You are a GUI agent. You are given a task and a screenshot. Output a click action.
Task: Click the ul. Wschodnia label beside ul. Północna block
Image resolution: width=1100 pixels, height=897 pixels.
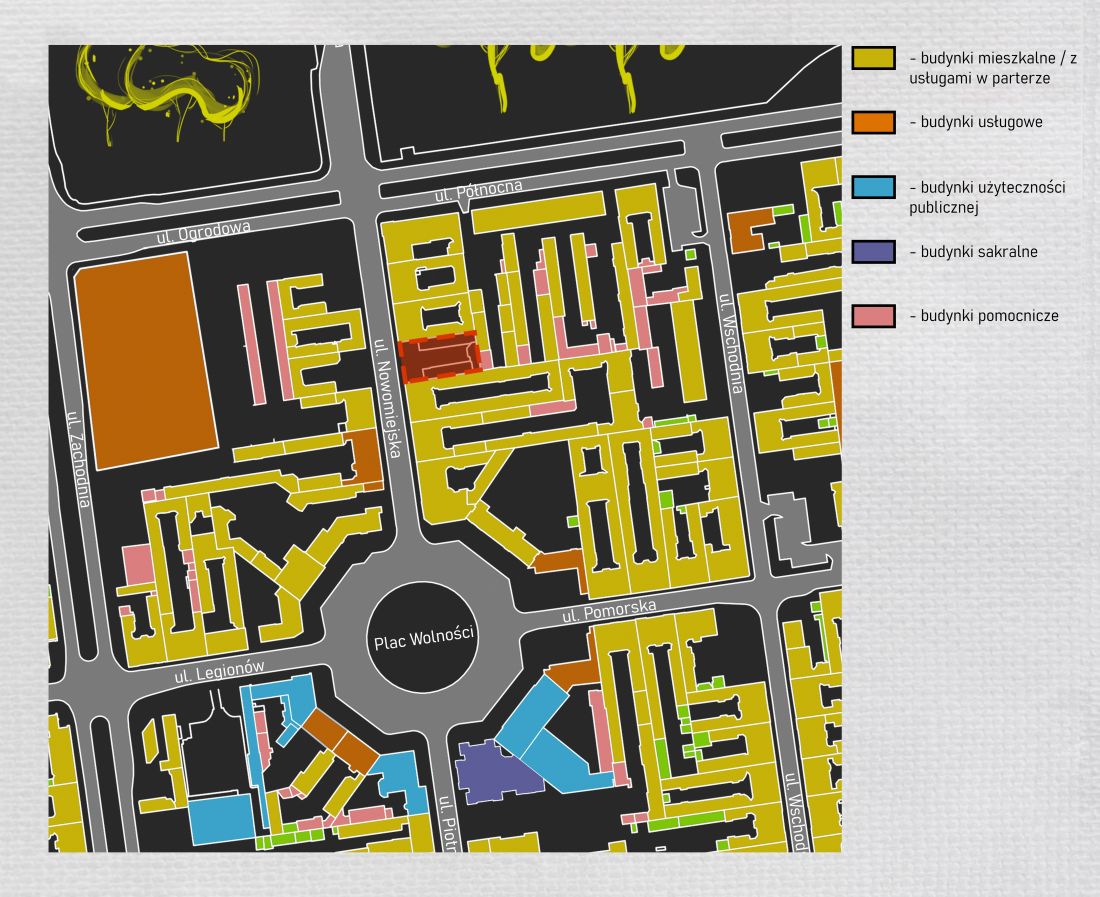(730, 343)
